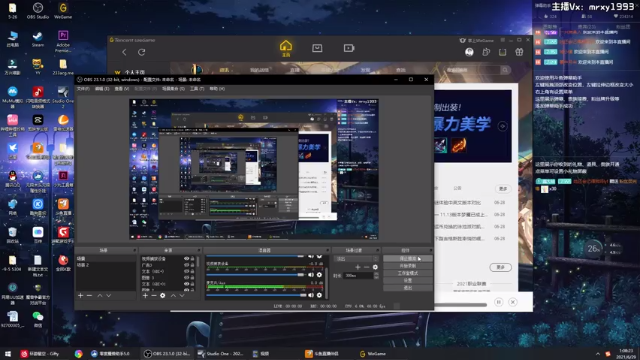The height and width of the screenshot is (360, 640).
Task: Select 场景 2 in scenes list
Action: [105, 265]
